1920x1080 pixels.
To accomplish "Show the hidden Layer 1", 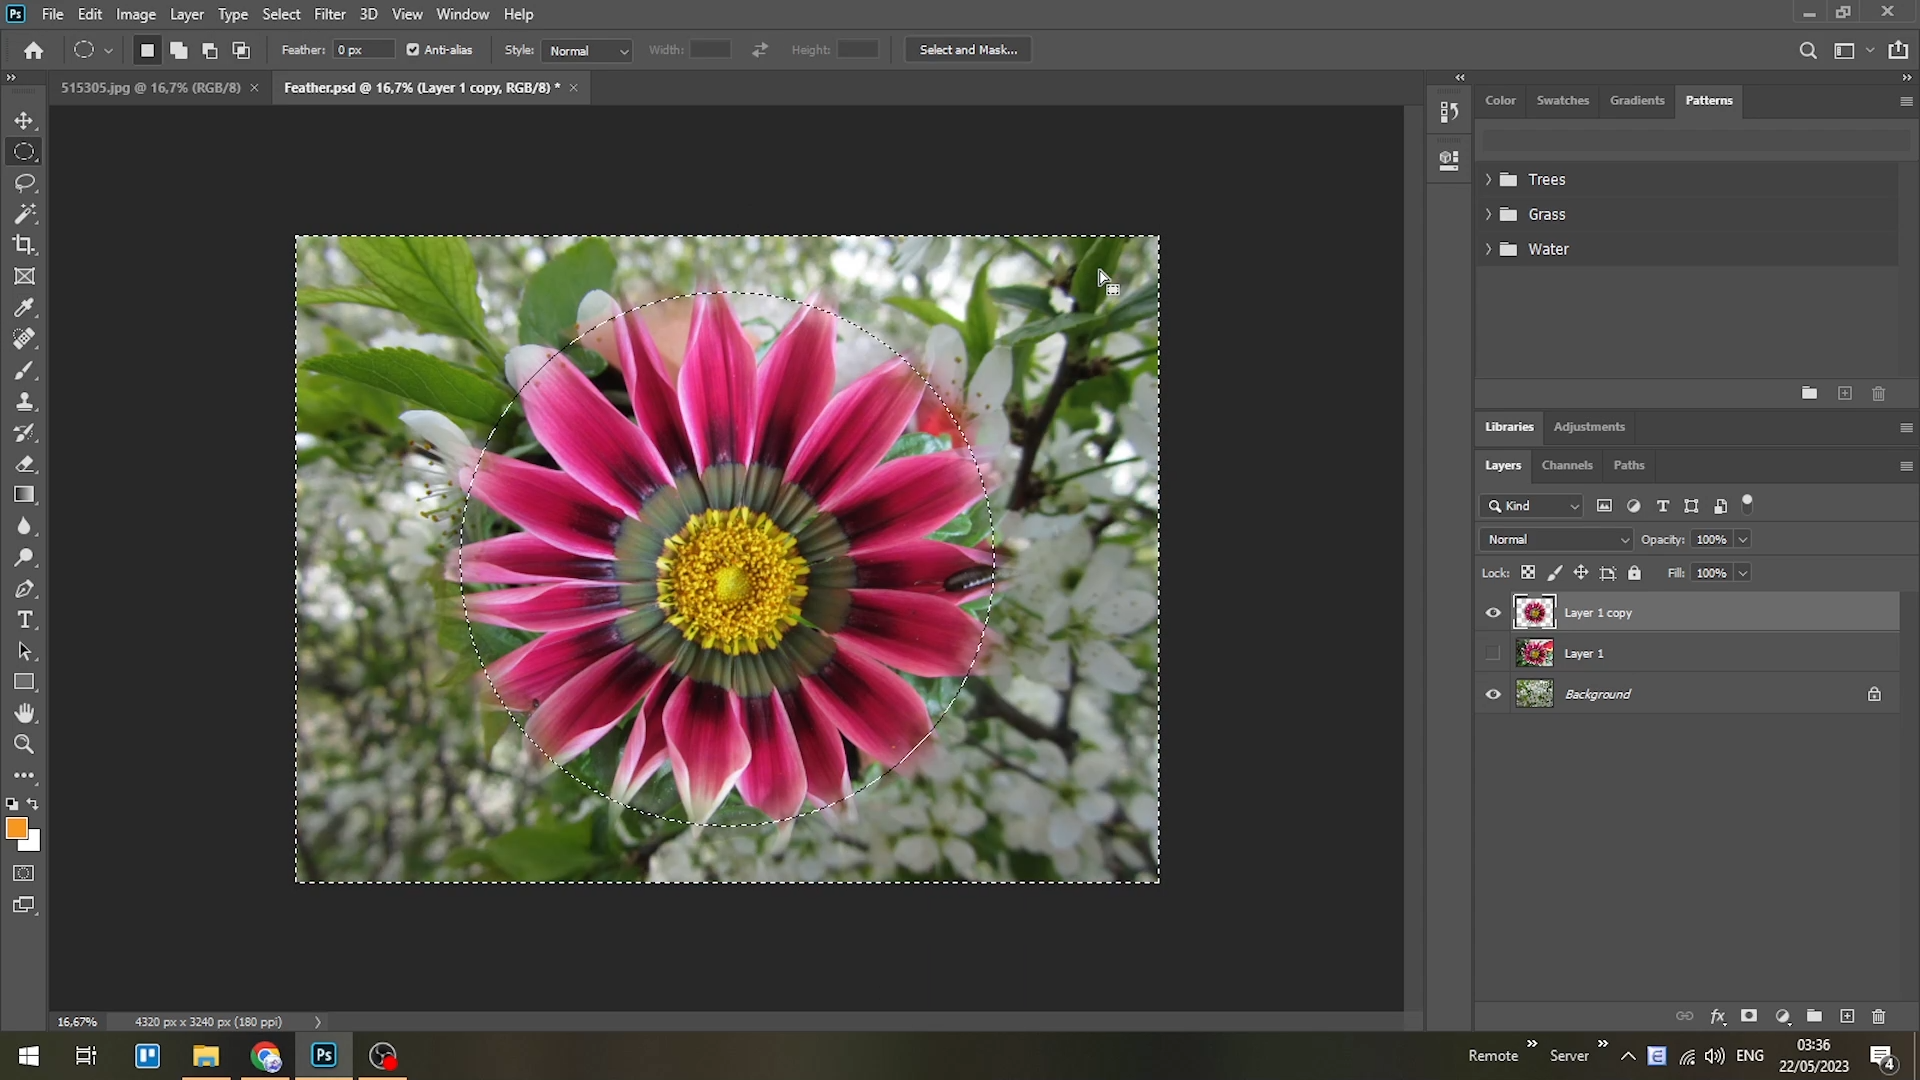I will click(1492, 652).
